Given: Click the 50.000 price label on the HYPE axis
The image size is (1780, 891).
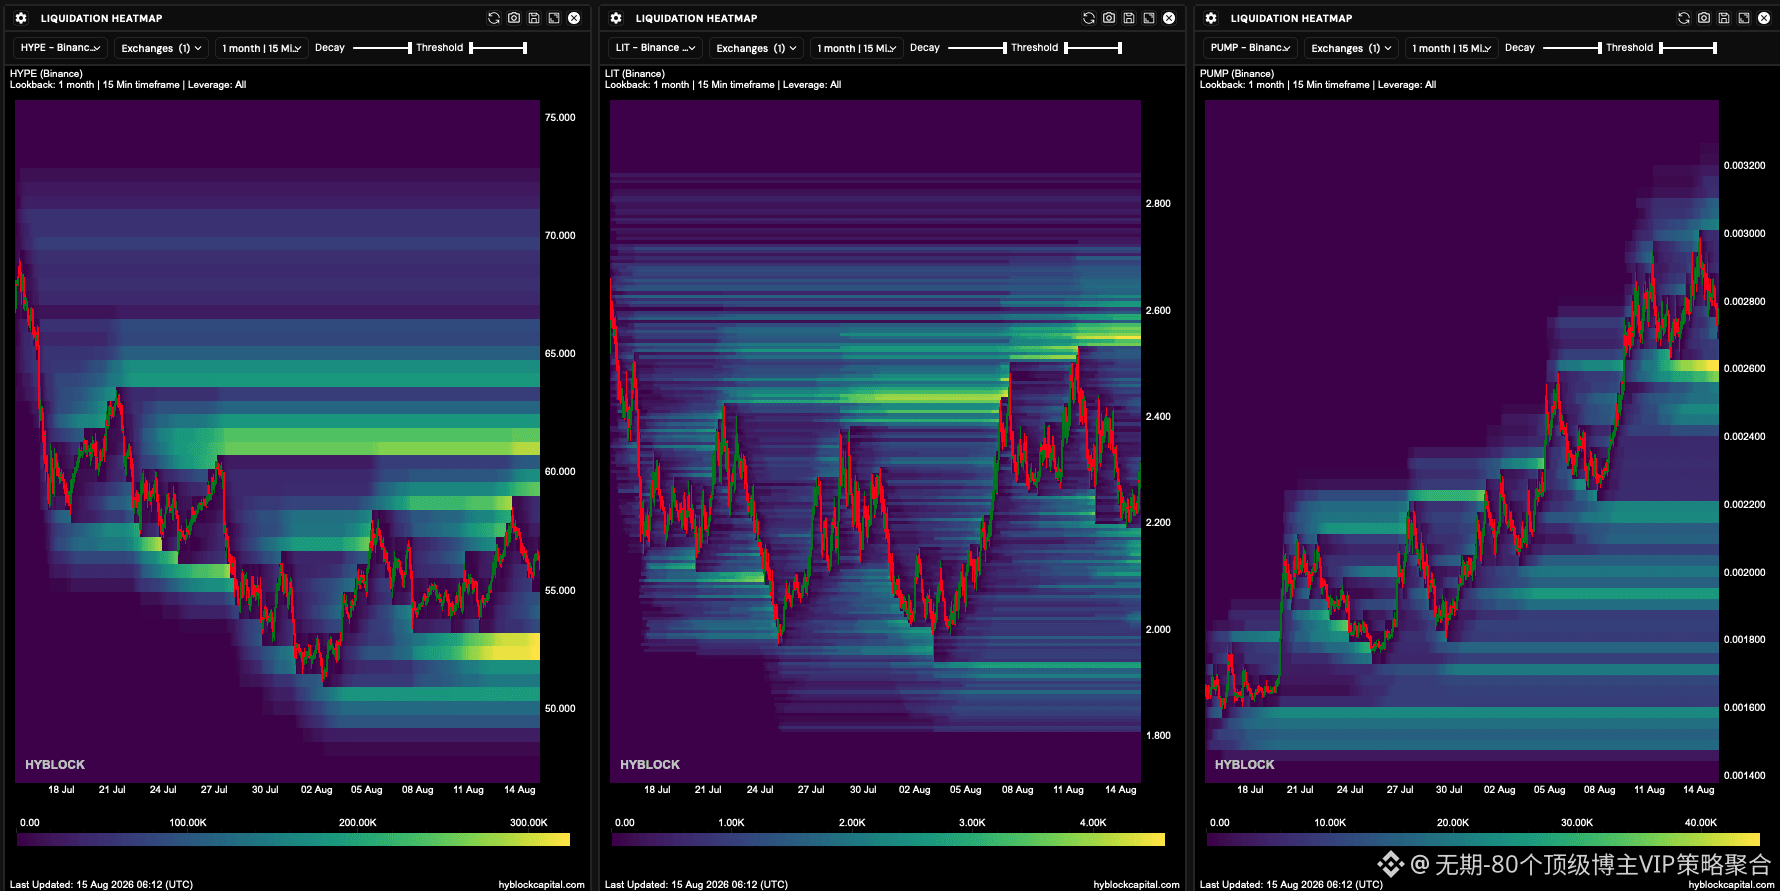Looking at the screenshot, I should pyautogui.click(x=560, y=709).
